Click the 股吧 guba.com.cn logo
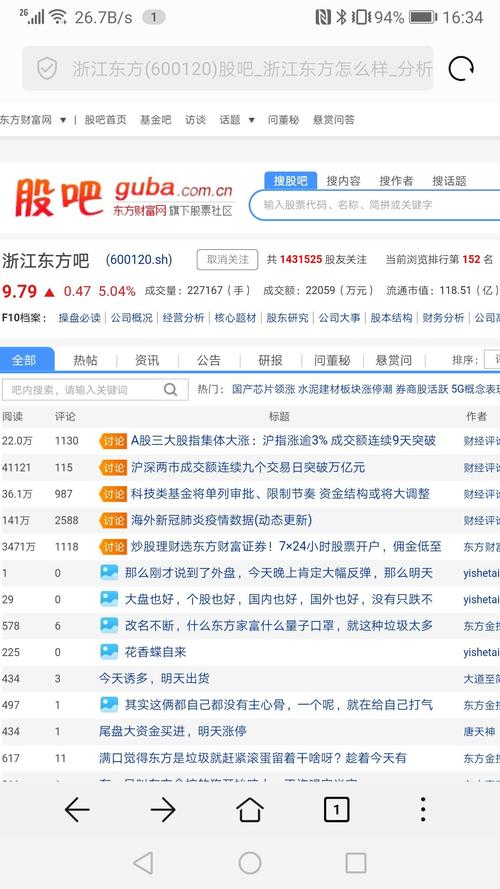 [x=124, y=197]
